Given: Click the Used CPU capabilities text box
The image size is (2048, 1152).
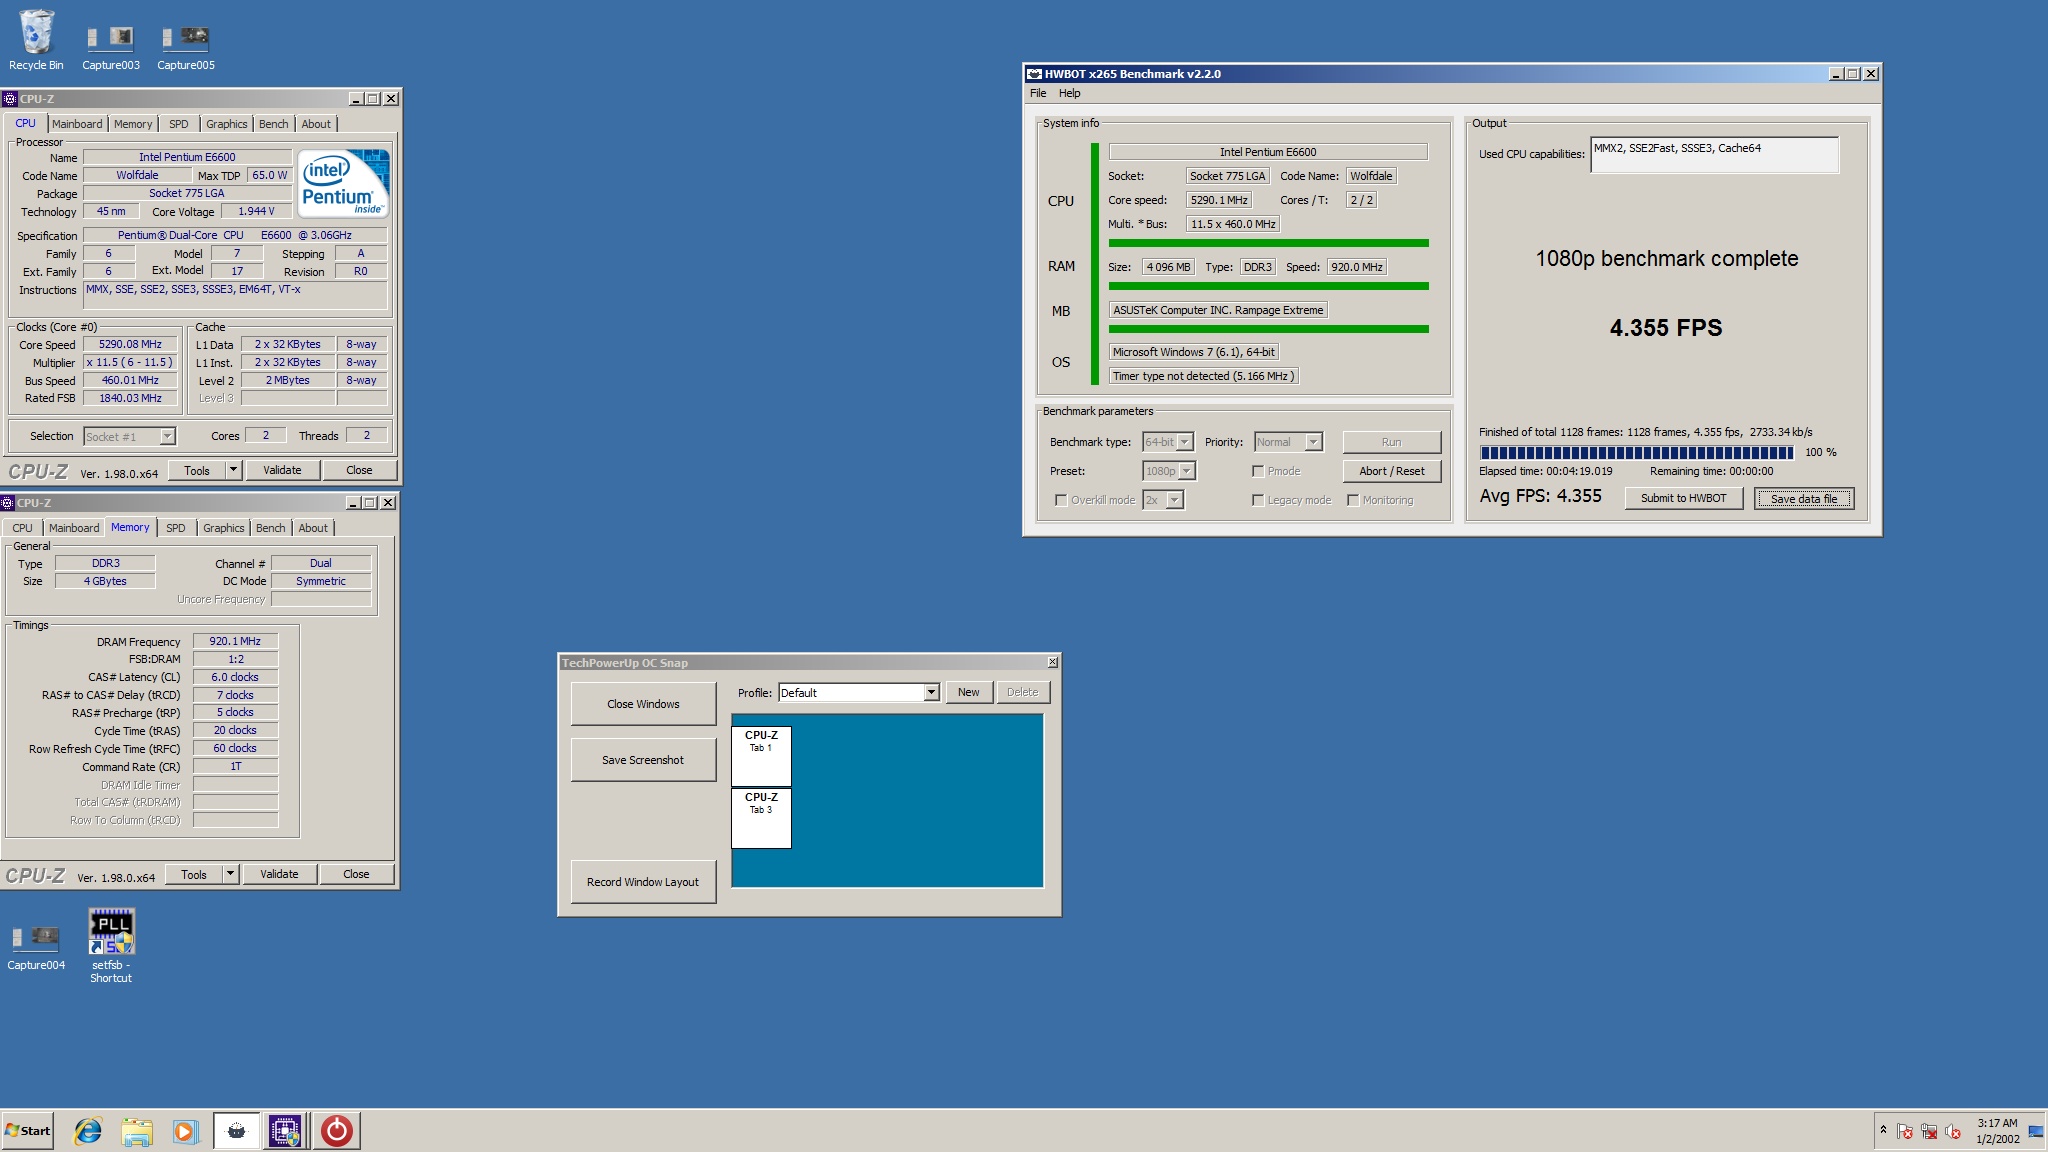Looking at the screenshot, I should tap(1714, 154).
